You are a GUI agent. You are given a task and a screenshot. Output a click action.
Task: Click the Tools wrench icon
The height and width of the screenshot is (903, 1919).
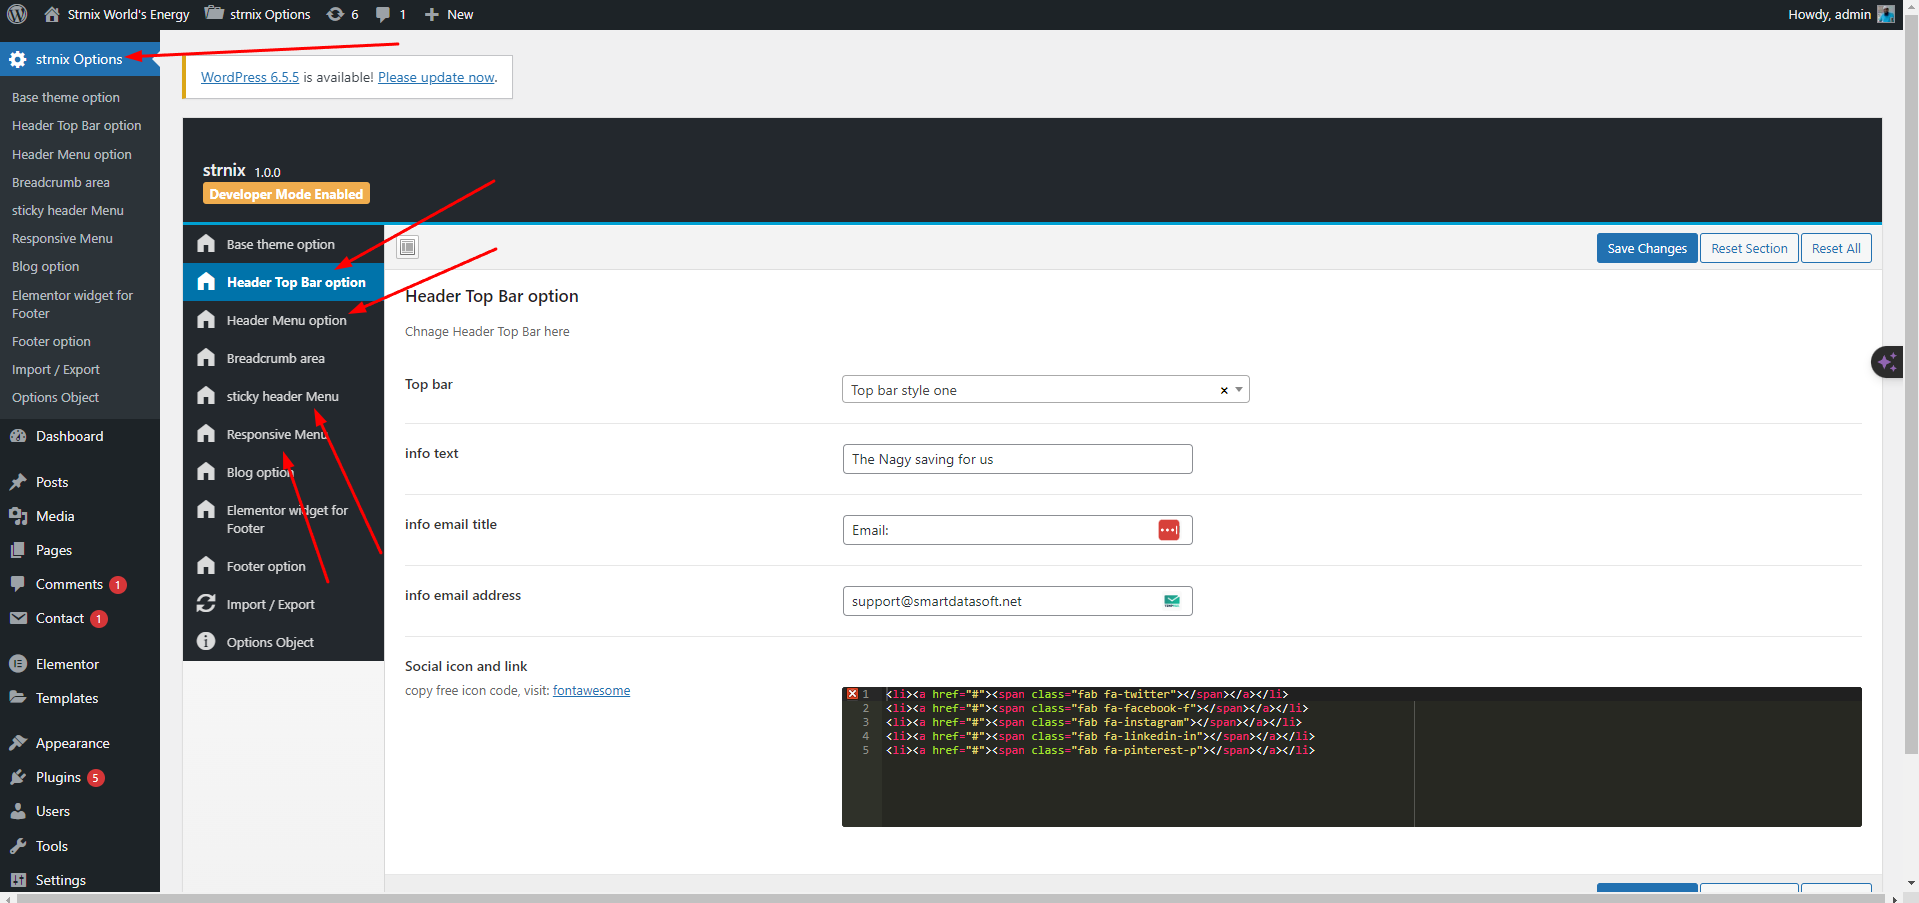[x=18, y=846]
